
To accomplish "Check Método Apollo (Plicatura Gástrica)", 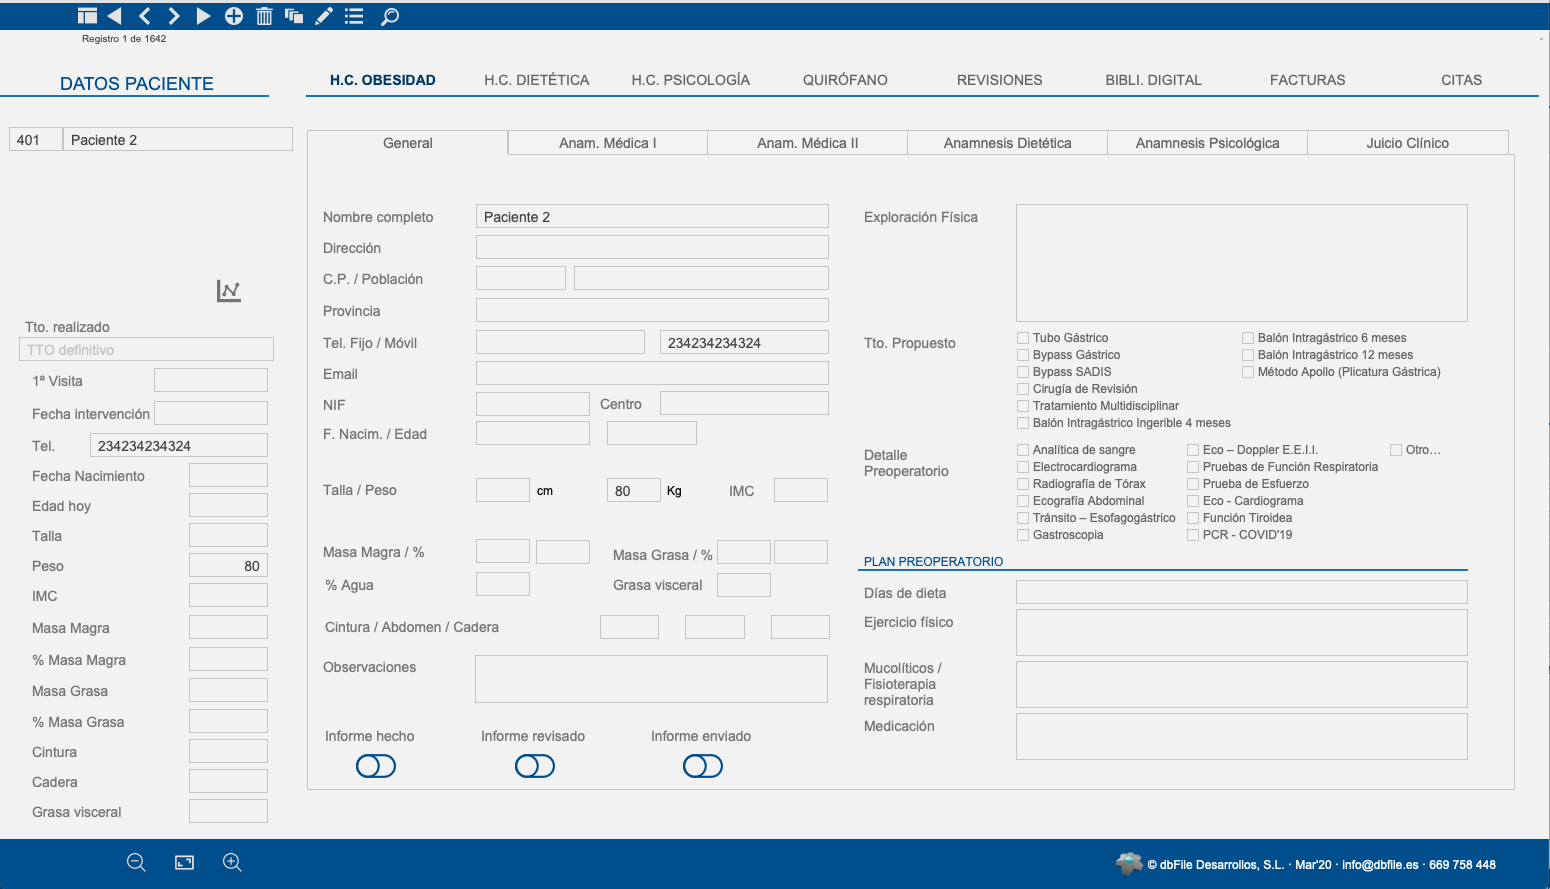I will point(1248,372).
